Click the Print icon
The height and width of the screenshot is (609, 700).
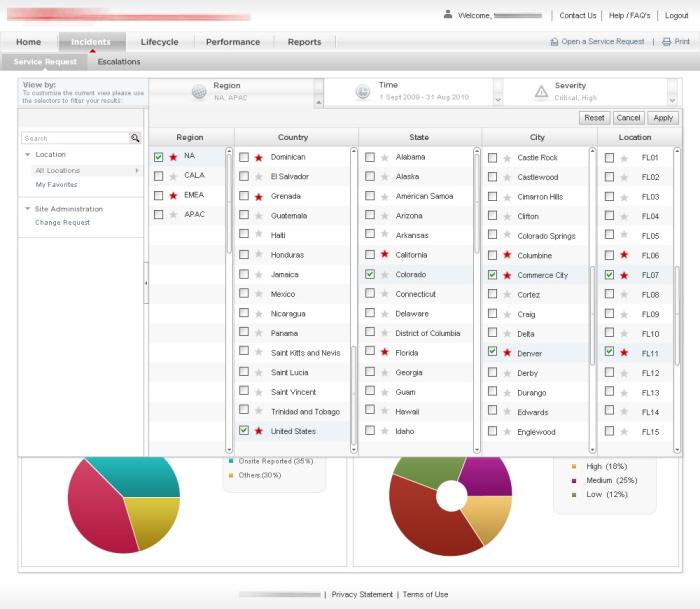coord(667,42)
